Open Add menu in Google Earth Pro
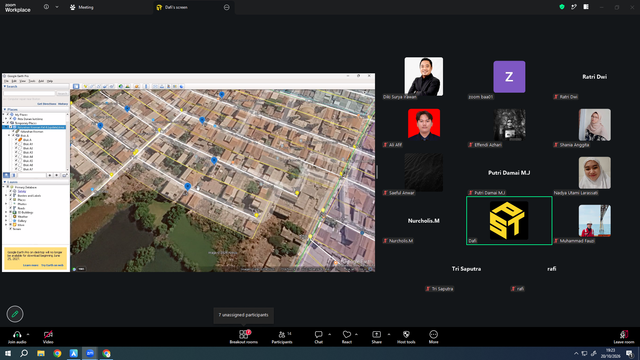This screenshot has height=360, width=640. tap(41, 81)
